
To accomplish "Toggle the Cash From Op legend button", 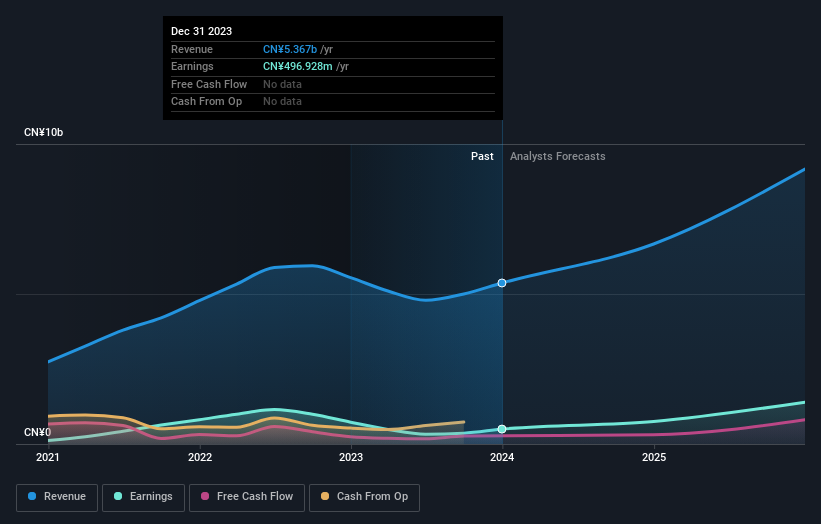I will tap(364, 497).
